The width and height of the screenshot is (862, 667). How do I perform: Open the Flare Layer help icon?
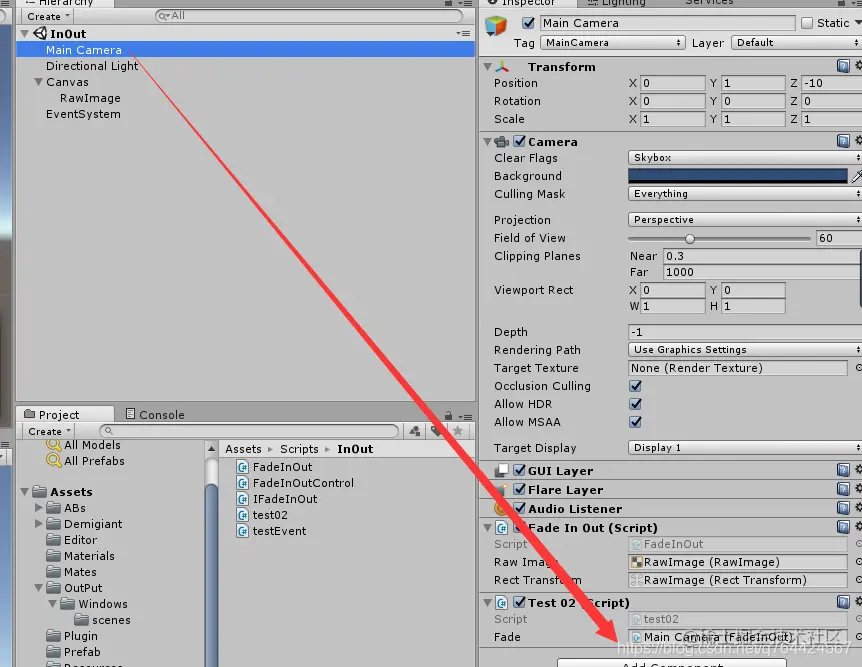843,489
